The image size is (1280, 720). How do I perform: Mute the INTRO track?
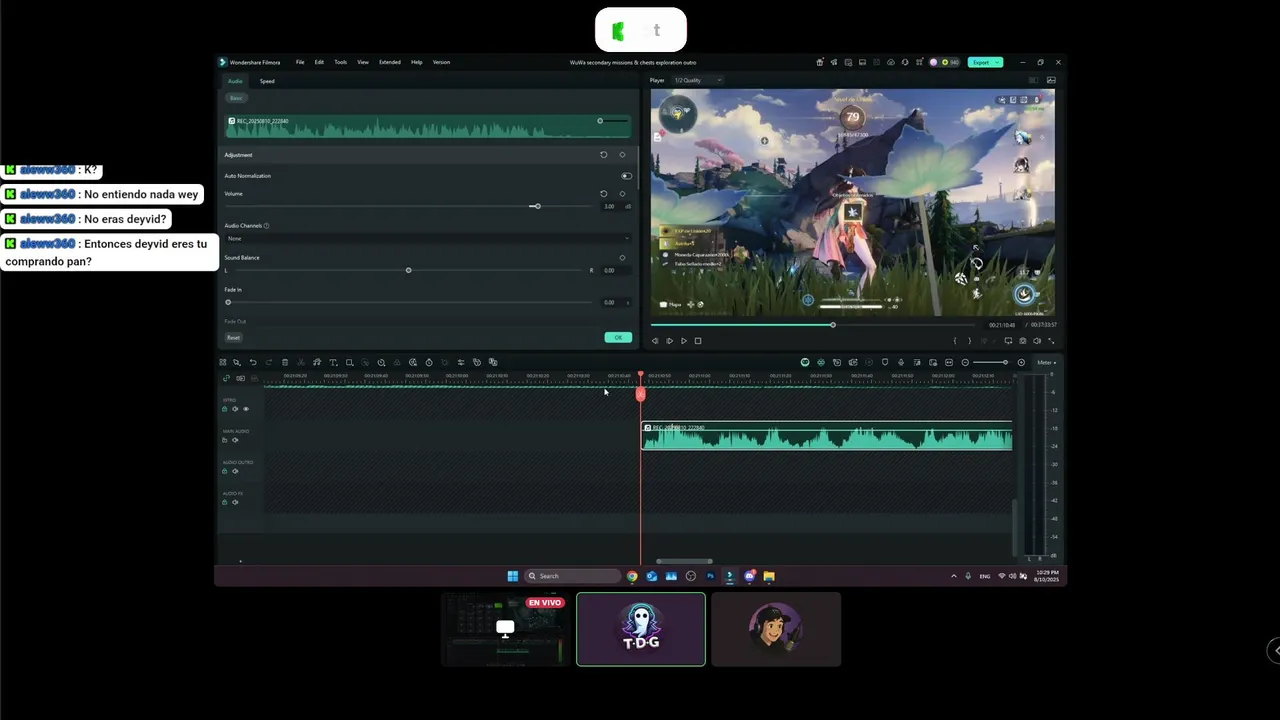[x=235, y=409]
